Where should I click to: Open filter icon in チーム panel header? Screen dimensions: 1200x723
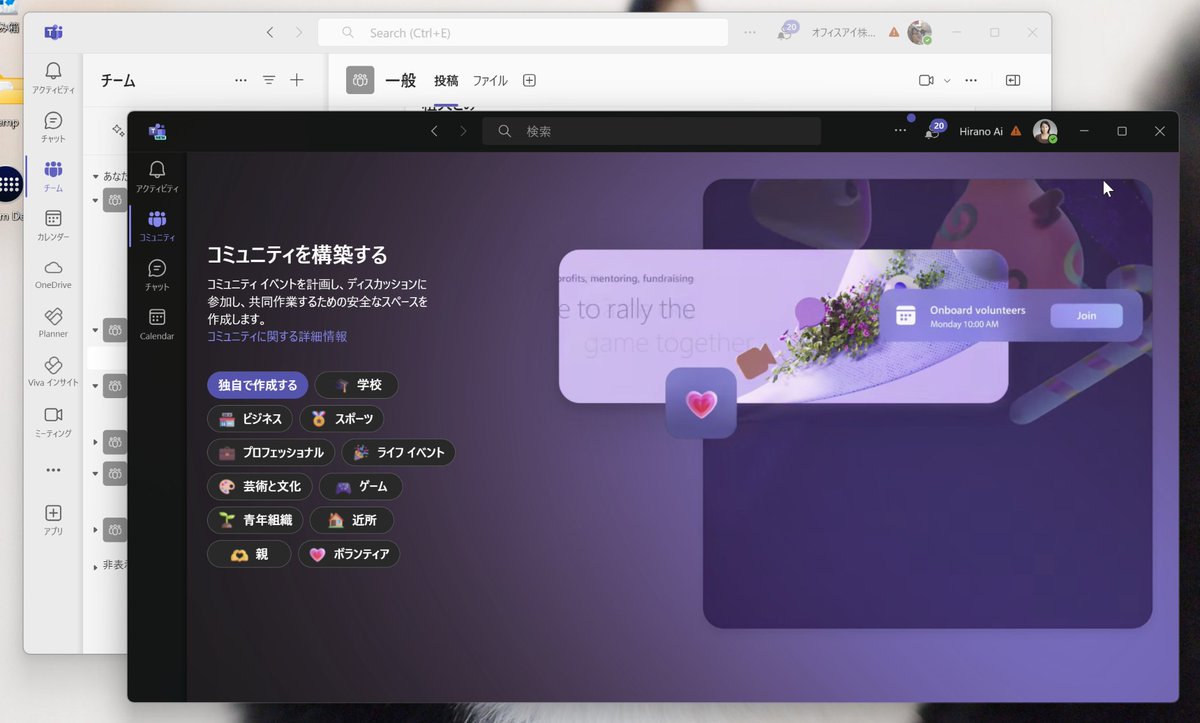point(269,80)
